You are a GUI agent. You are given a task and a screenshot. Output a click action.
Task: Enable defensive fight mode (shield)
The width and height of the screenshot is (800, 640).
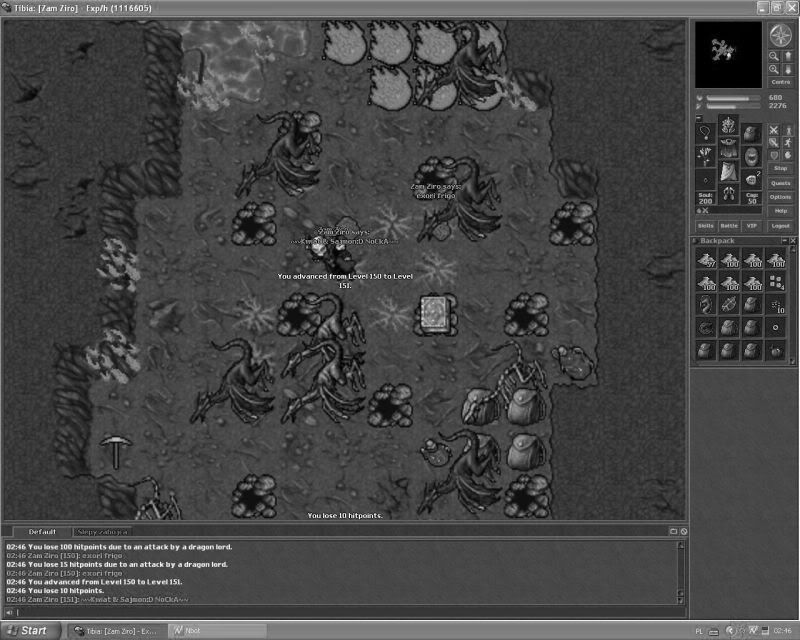click(x=774, y=155)
